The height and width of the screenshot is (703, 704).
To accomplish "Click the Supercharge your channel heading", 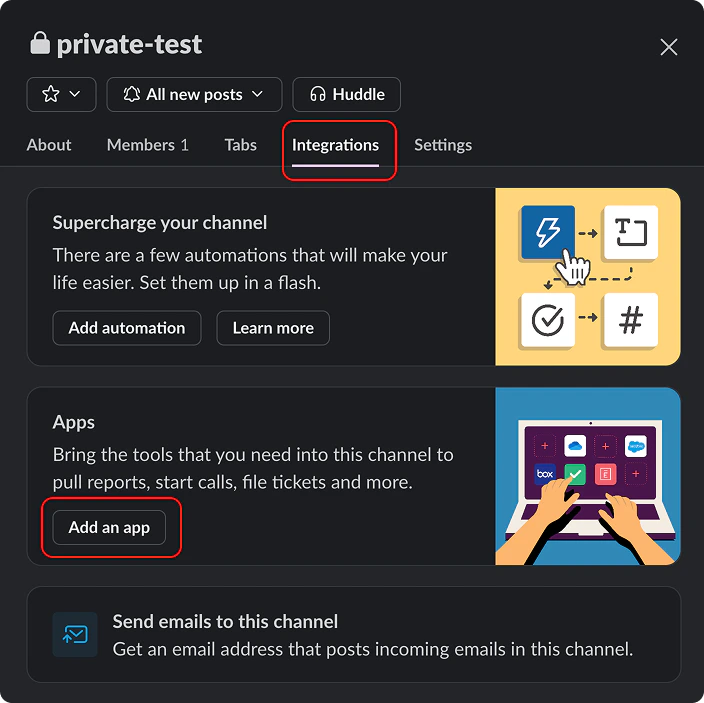I will point(160,223).
